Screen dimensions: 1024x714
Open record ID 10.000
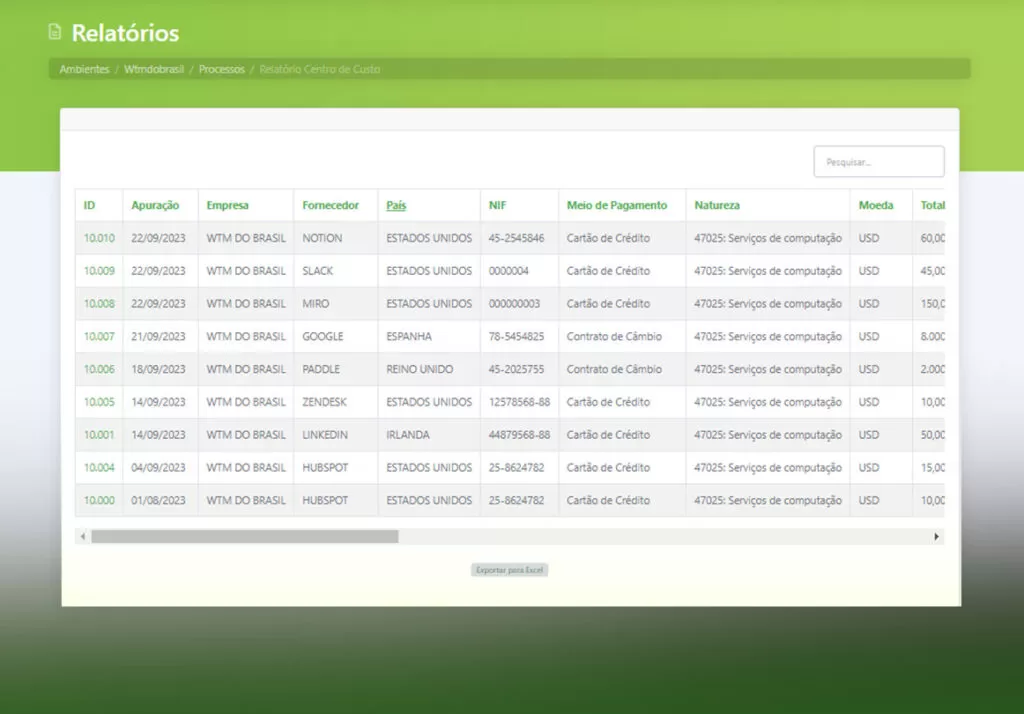coord(99,500)
